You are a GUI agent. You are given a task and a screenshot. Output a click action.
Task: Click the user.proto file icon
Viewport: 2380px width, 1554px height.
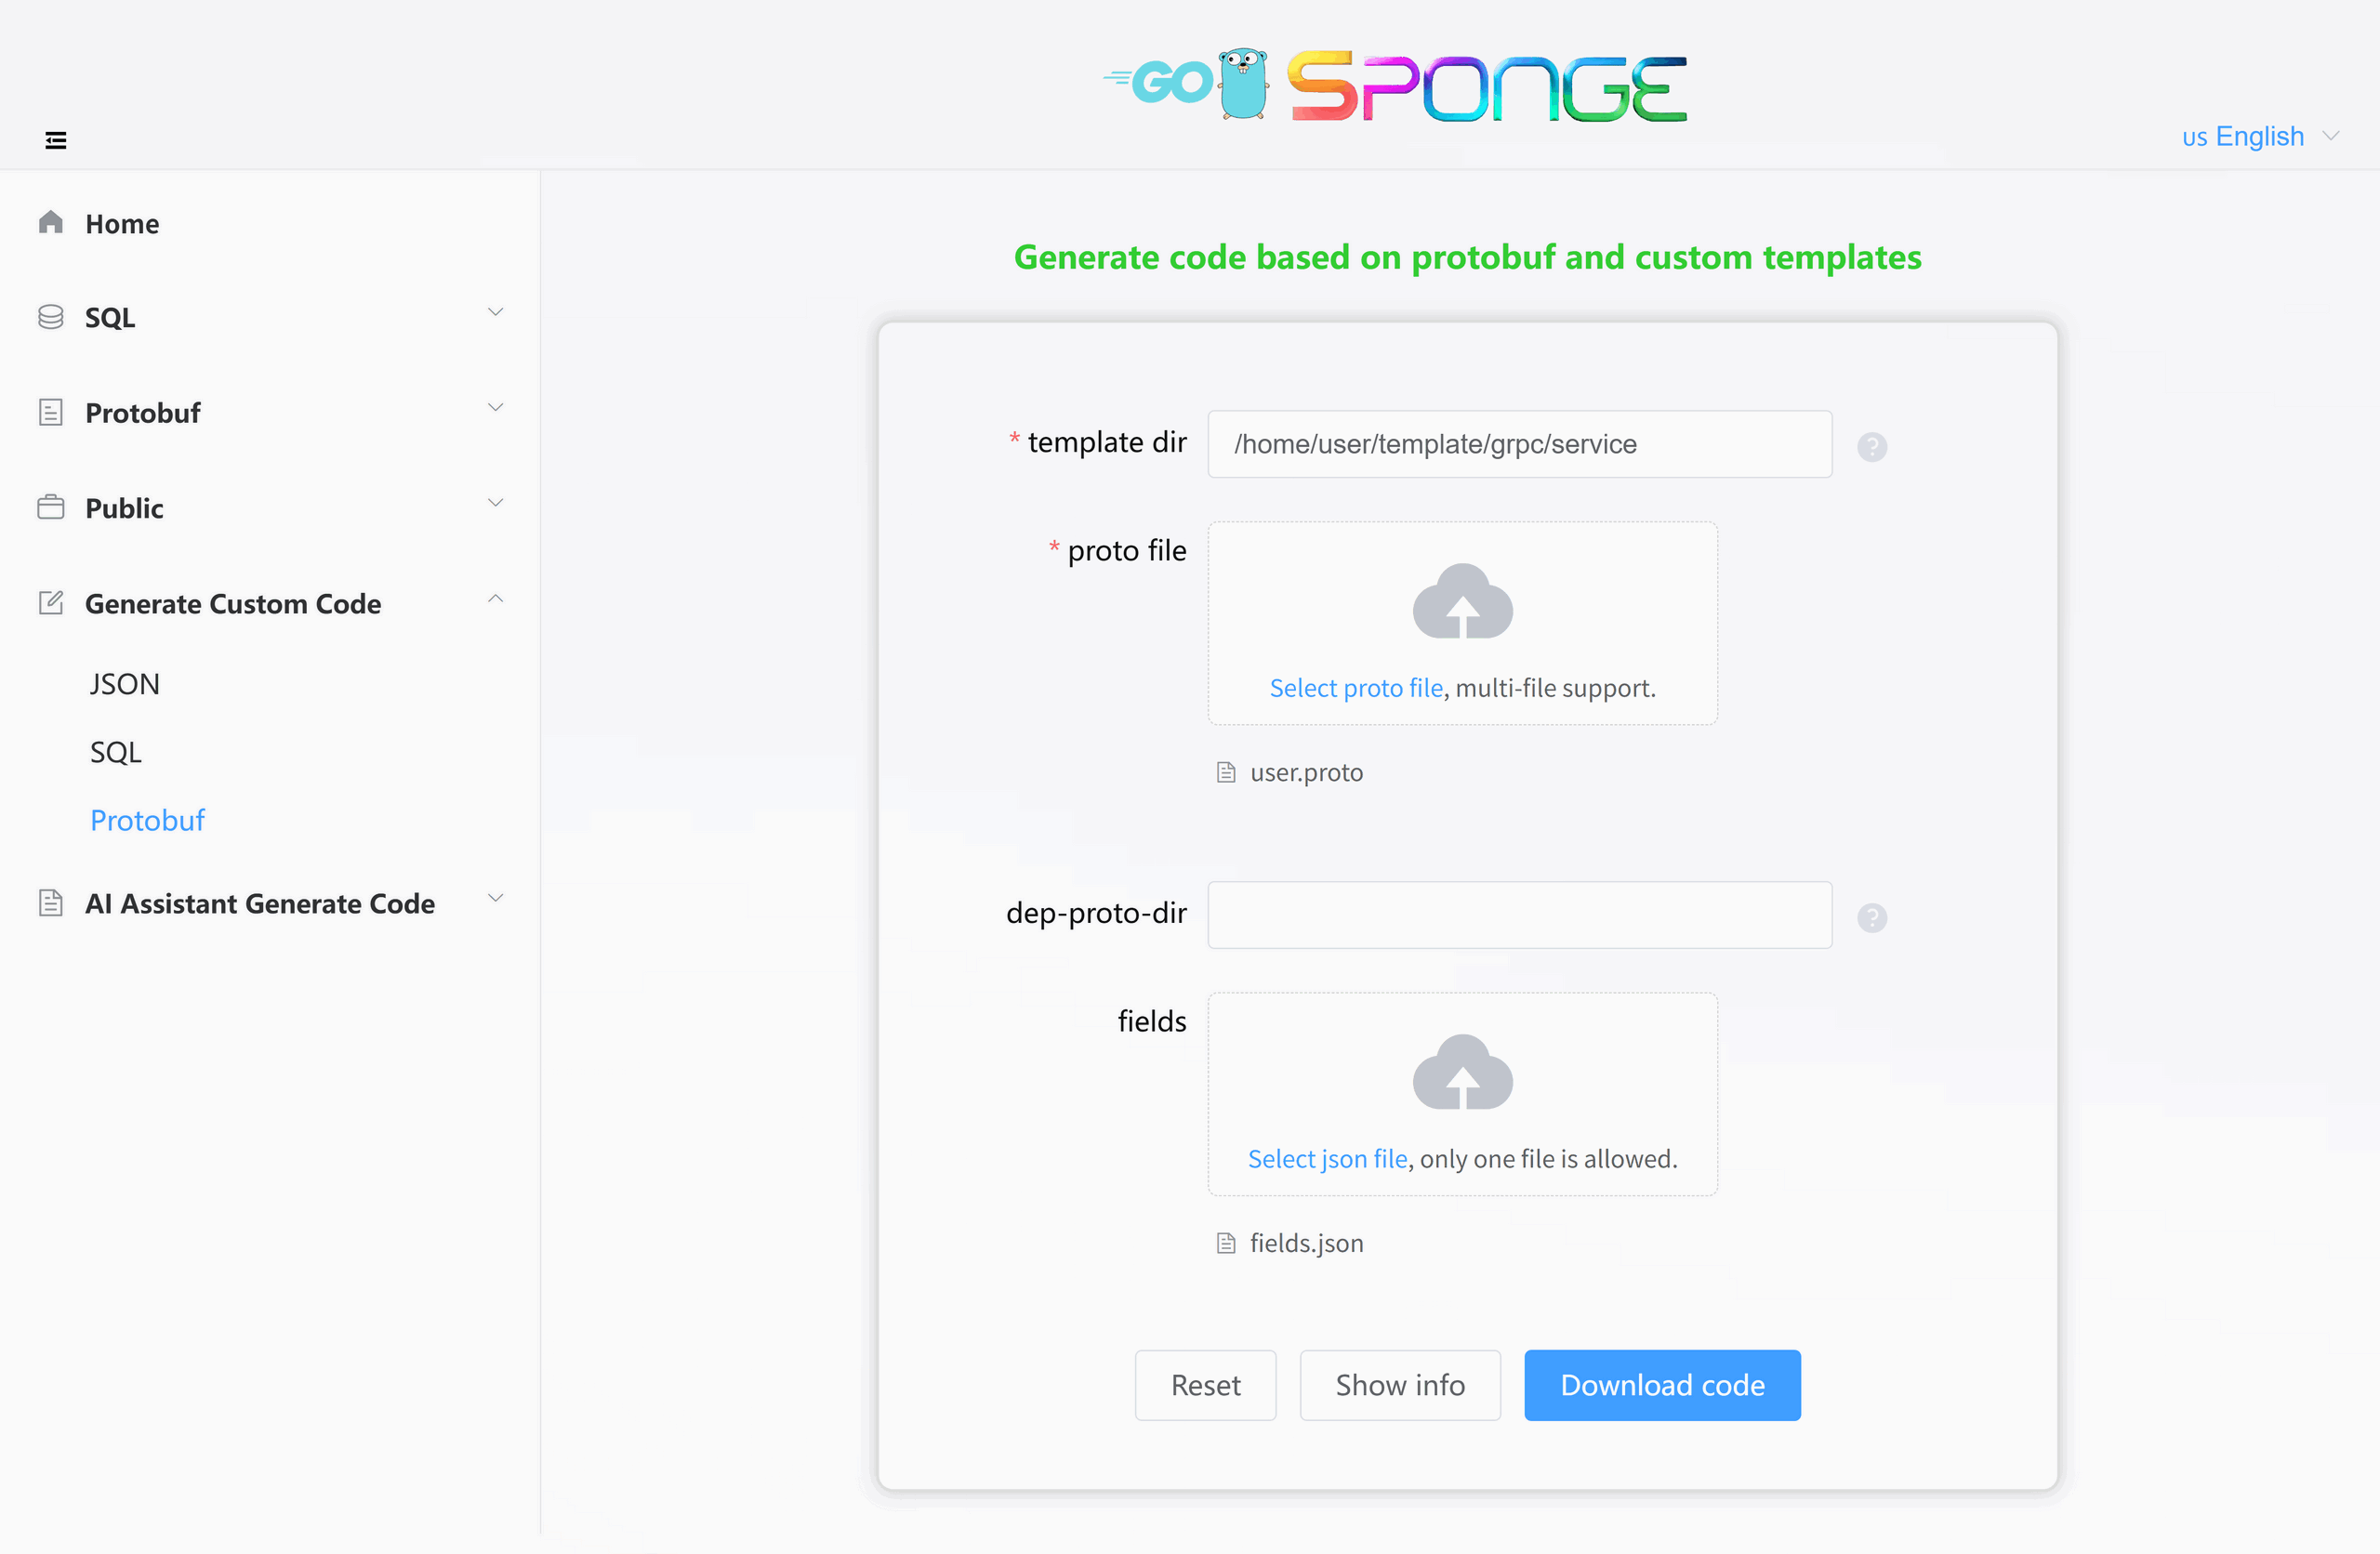tap(1226, 772)
